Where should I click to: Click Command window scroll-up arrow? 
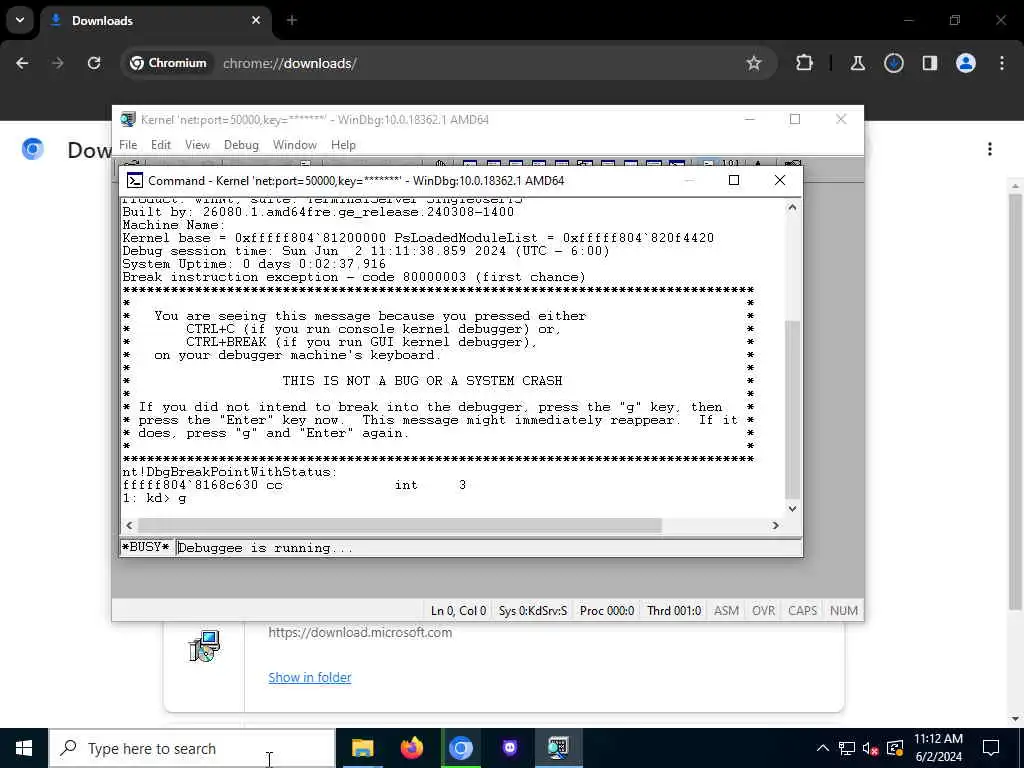click(x=792, y=207)
